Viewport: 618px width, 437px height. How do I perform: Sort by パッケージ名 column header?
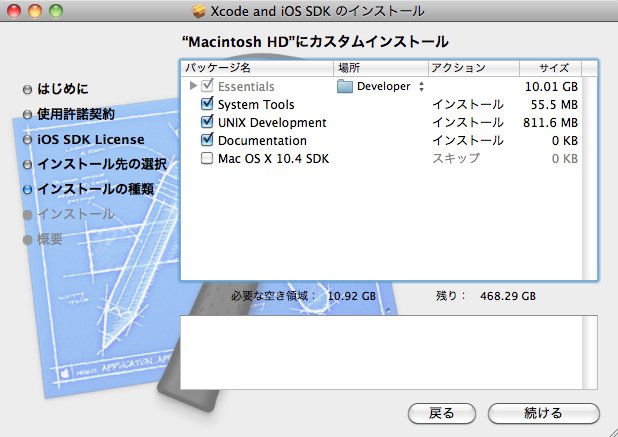coord(257,68)
